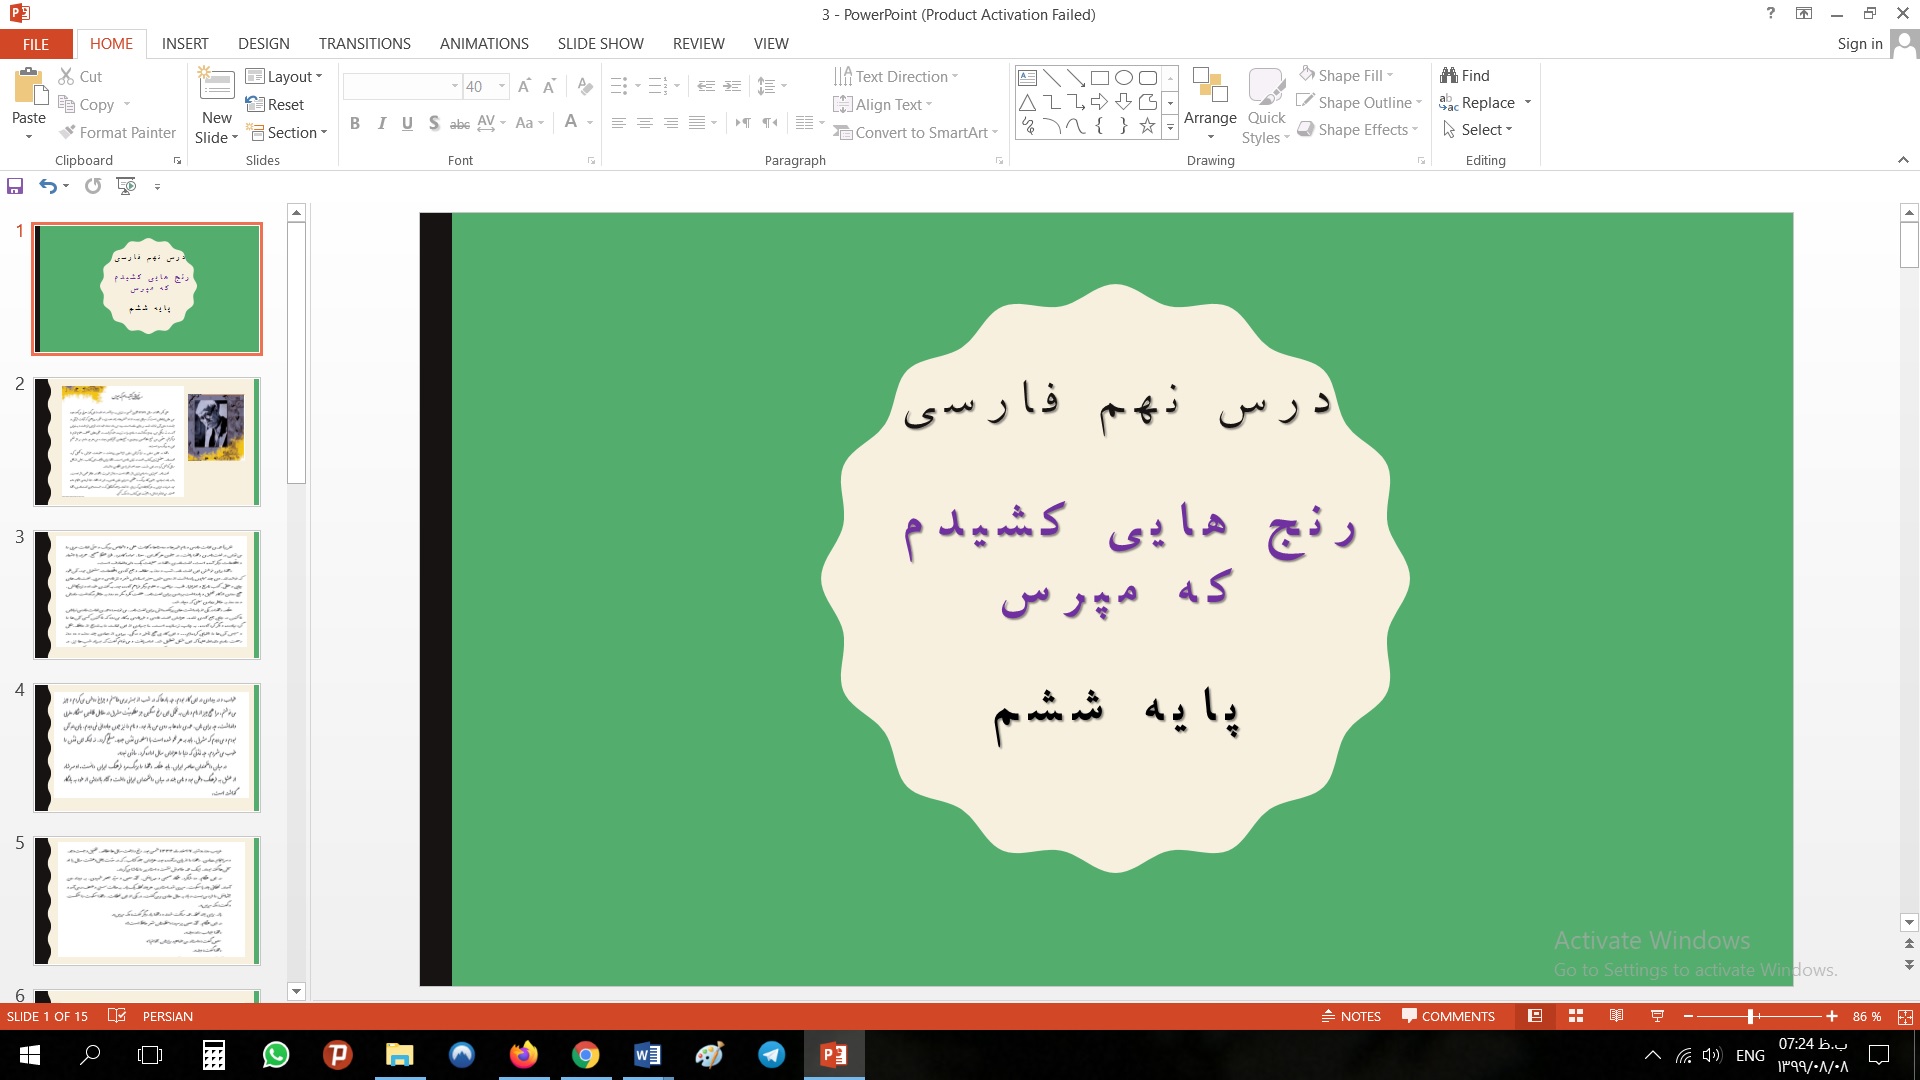Open Telegram from the taskbar
1920x1080 pixels.
(771, 1055)
